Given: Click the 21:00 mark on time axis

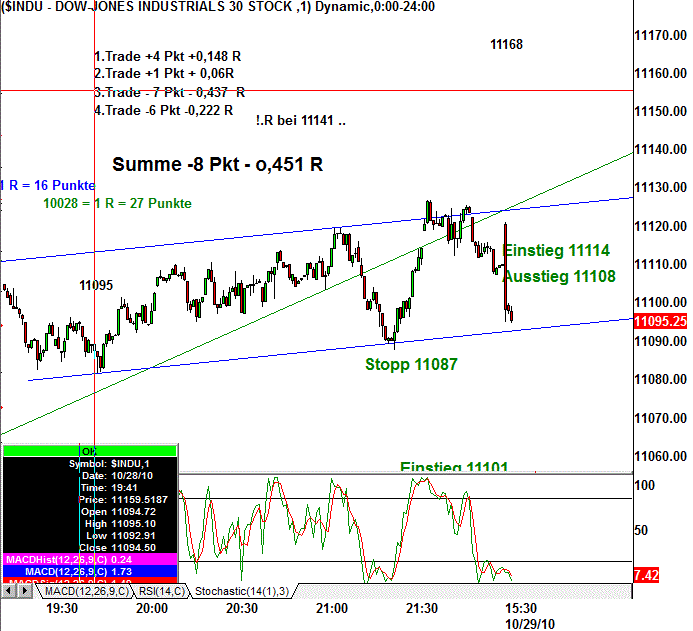Looking at the screenshot, I should point(333,608).
